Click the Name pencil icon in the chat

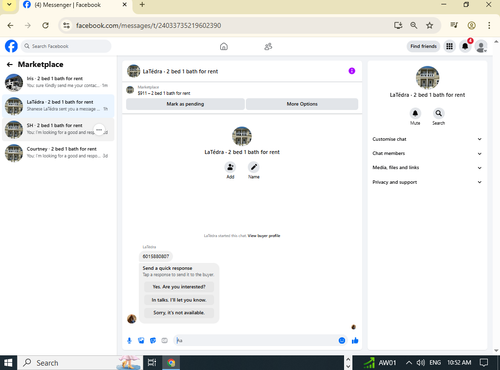[x=254, y=167]
